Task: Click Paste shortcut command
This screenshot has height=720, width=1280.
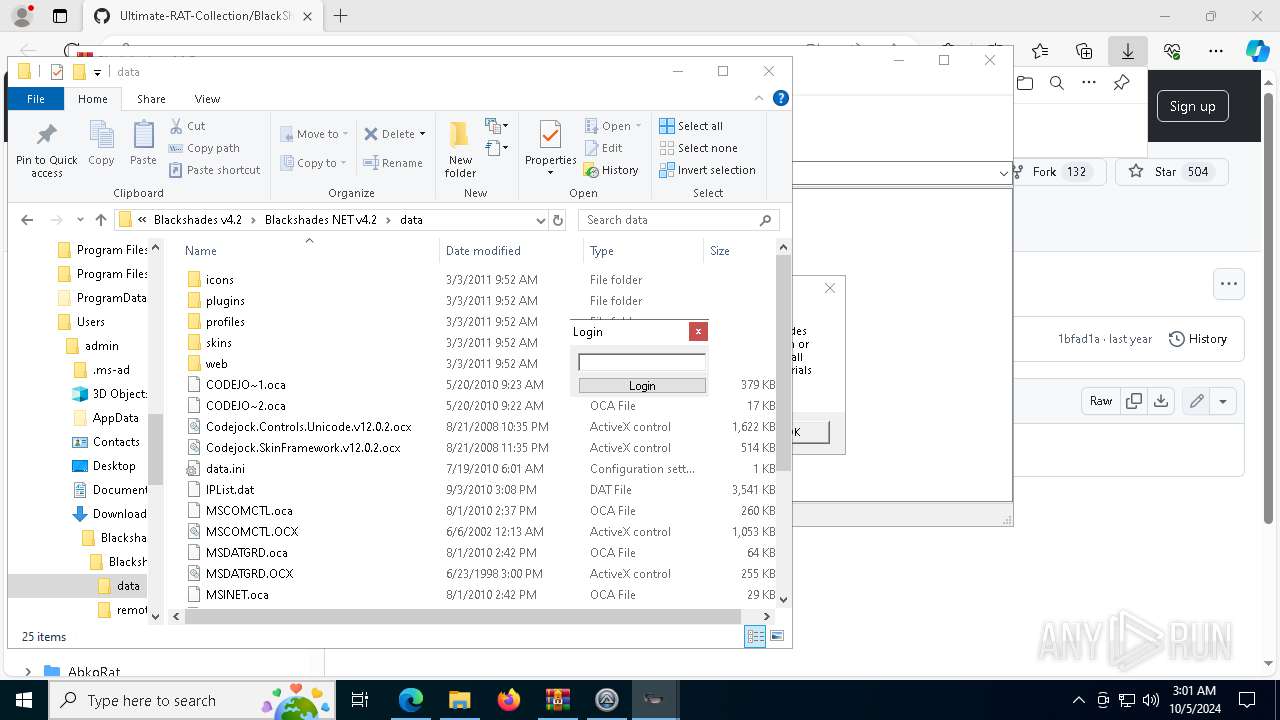Action: [x=214, y=170]
